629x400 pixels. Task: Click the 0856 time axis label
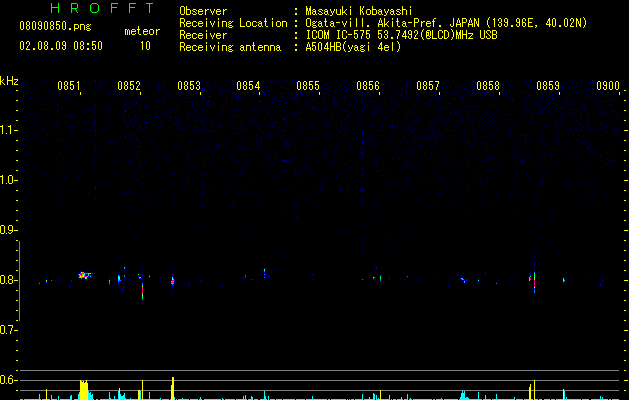pos(368,86)
